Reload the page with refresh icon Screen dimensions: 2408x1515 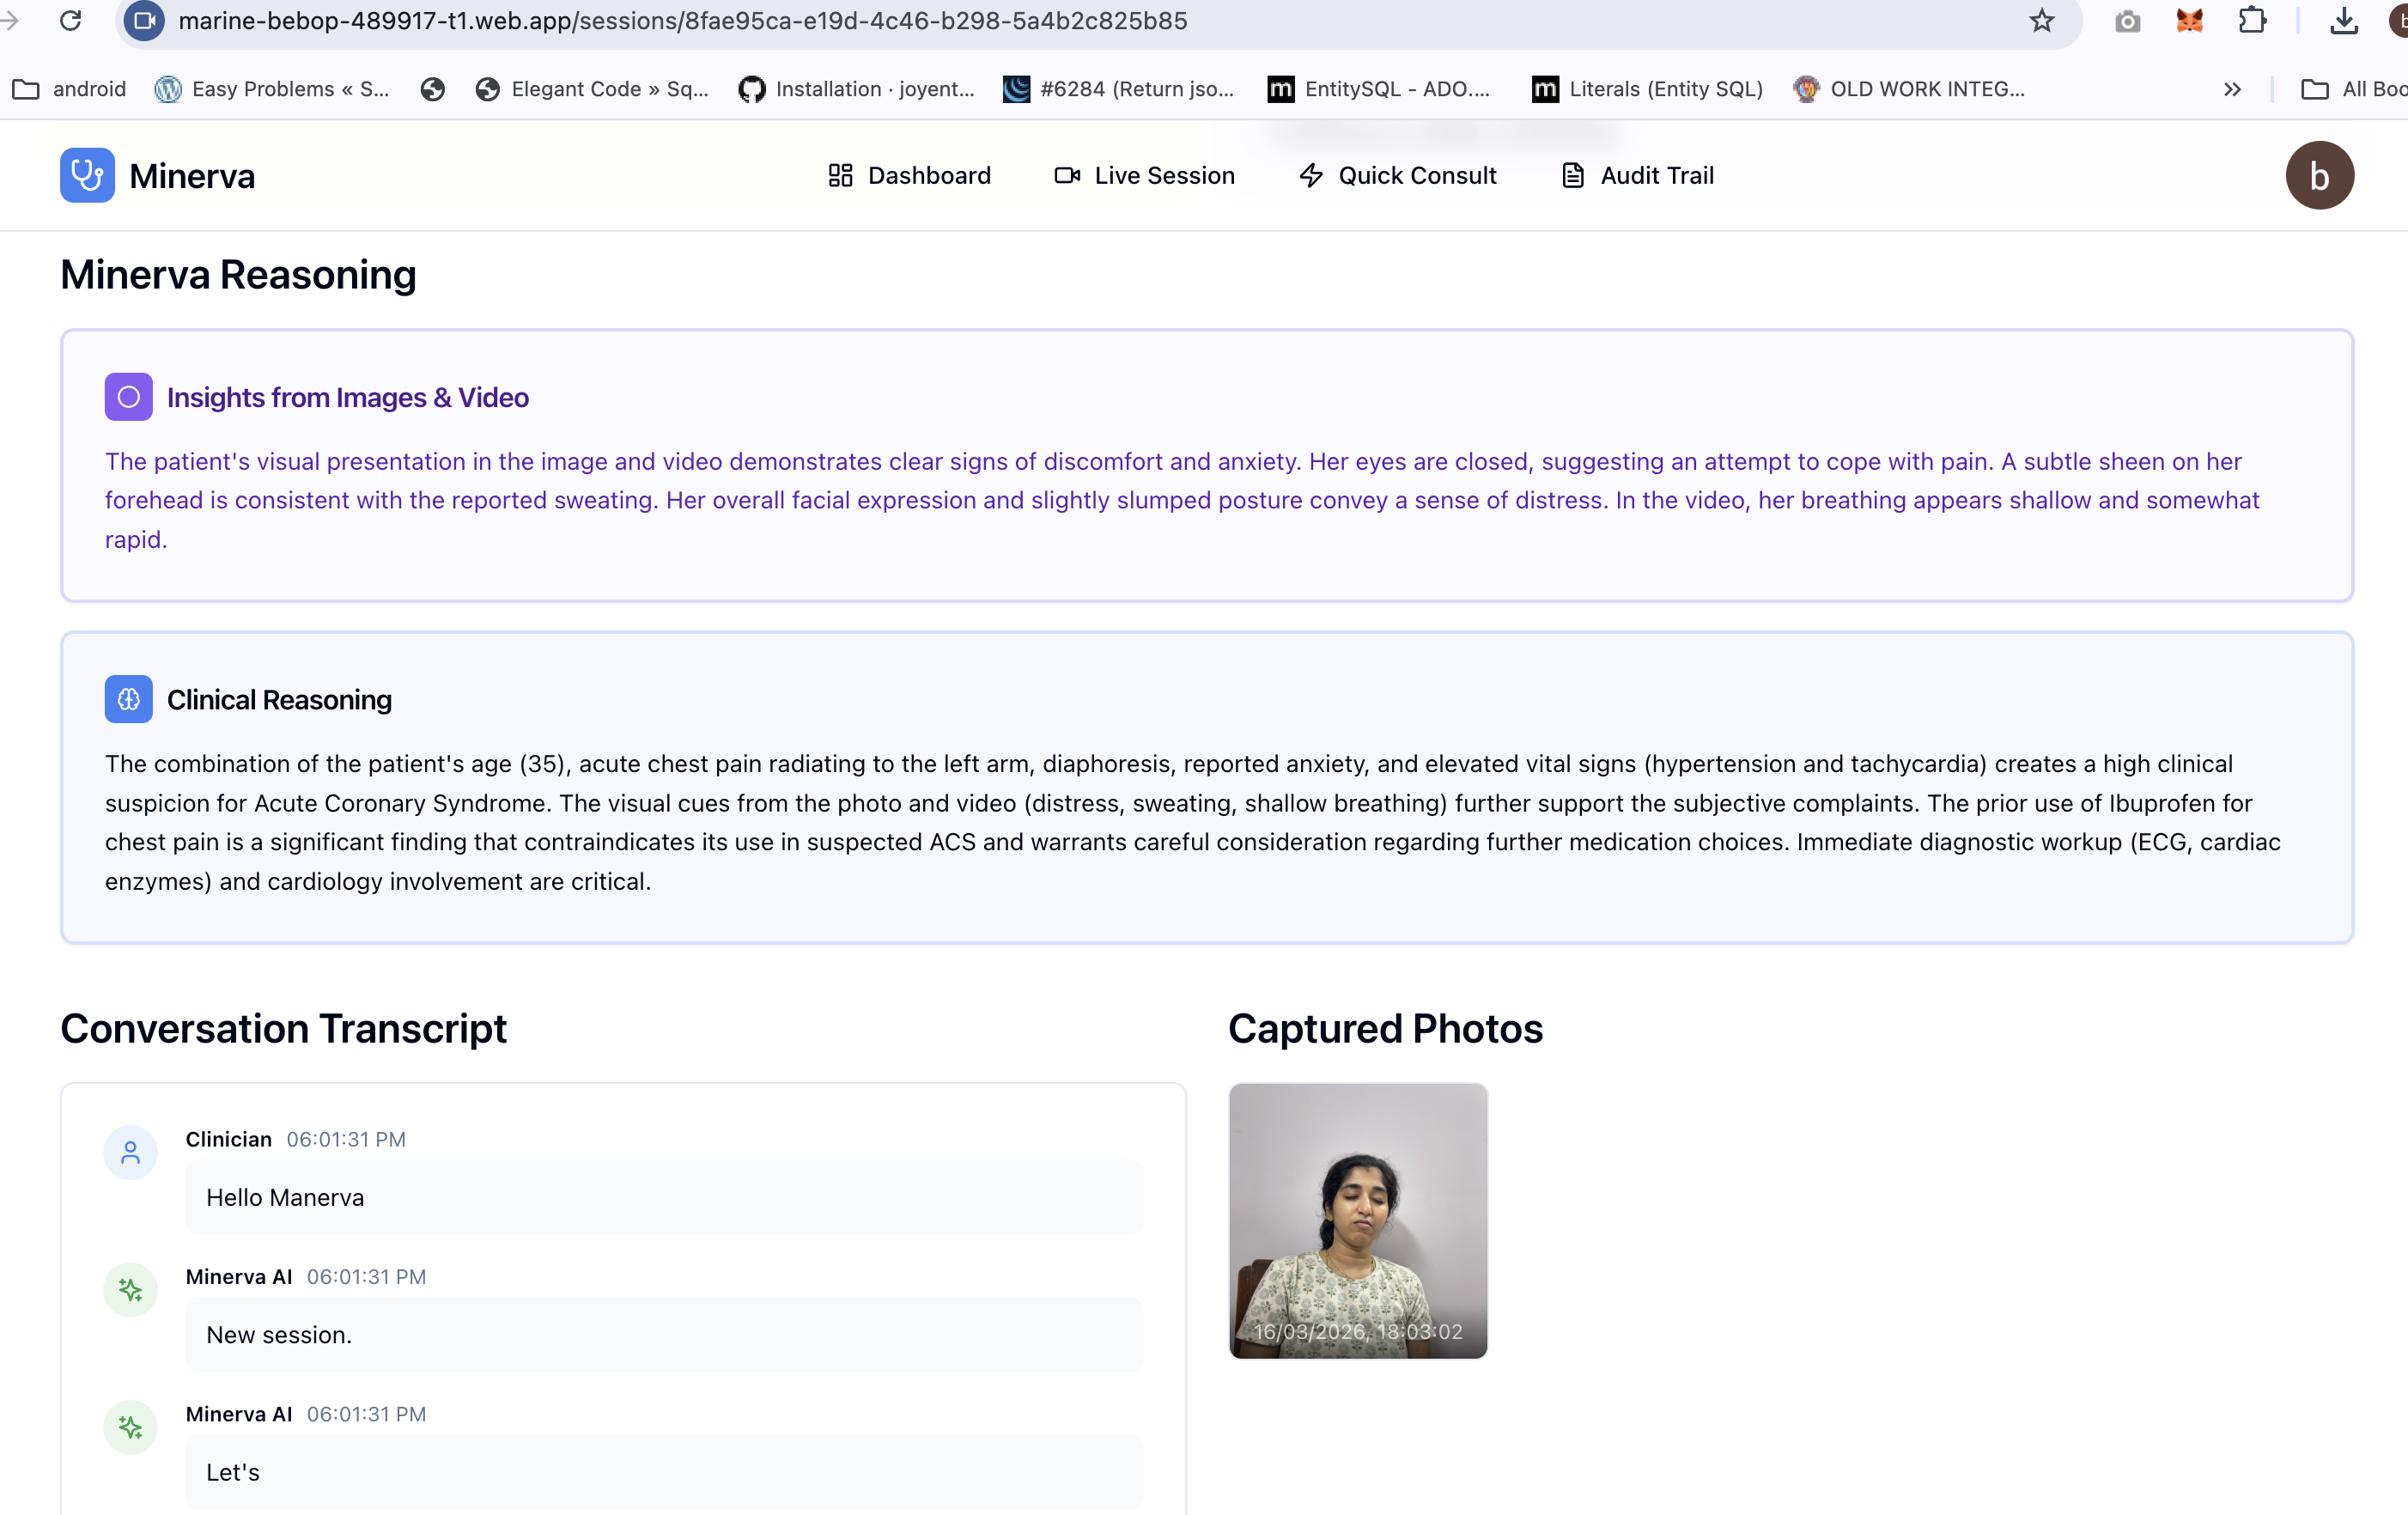coord(70,21)
